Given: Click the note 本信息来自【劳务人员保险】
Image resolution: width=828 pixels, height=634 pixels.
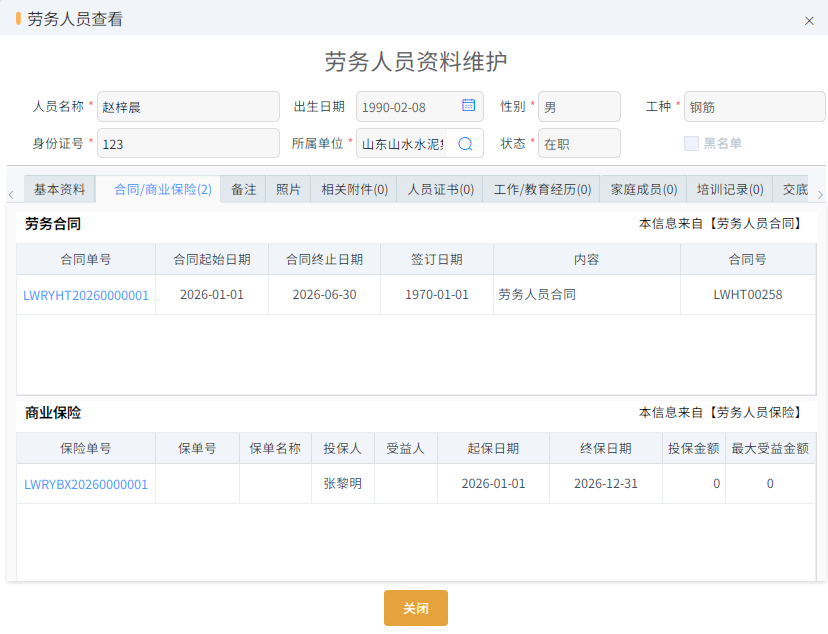Looking at the screenshot, I should click(722, 413).
